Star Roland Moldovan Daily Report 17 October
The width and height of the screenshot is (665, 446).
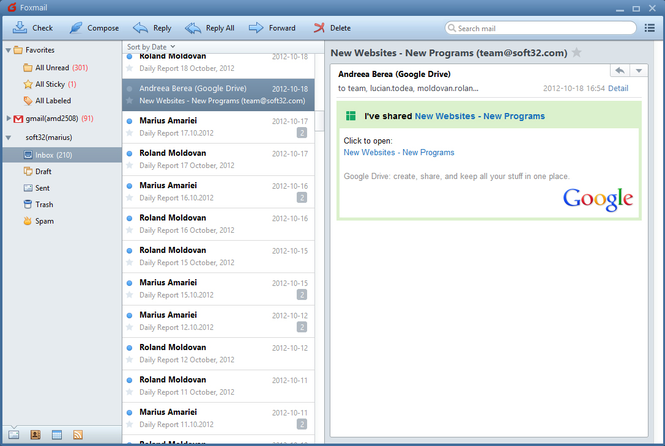click(x=130, y=165)
